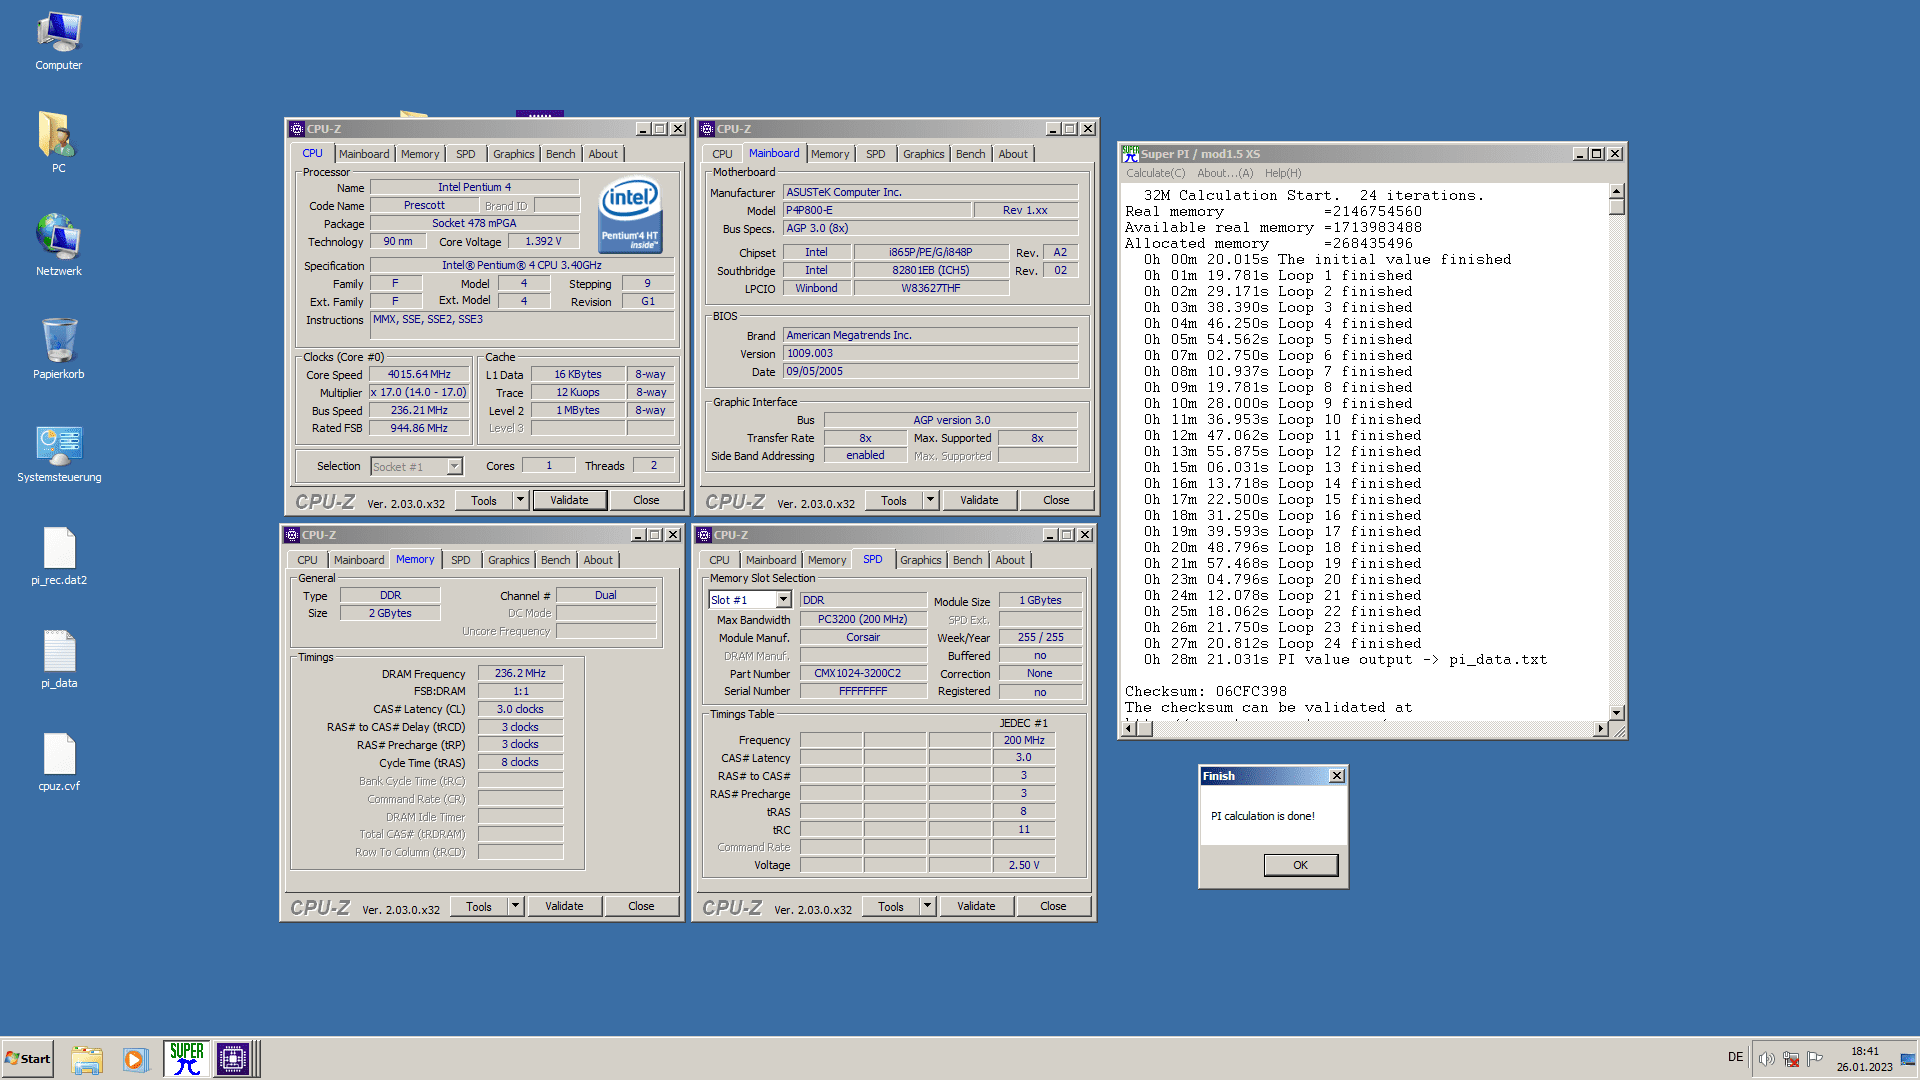1920x1080 pixels.
Task: Open Help(H) menu in Super PI
Action: (x=1283, y=173)
